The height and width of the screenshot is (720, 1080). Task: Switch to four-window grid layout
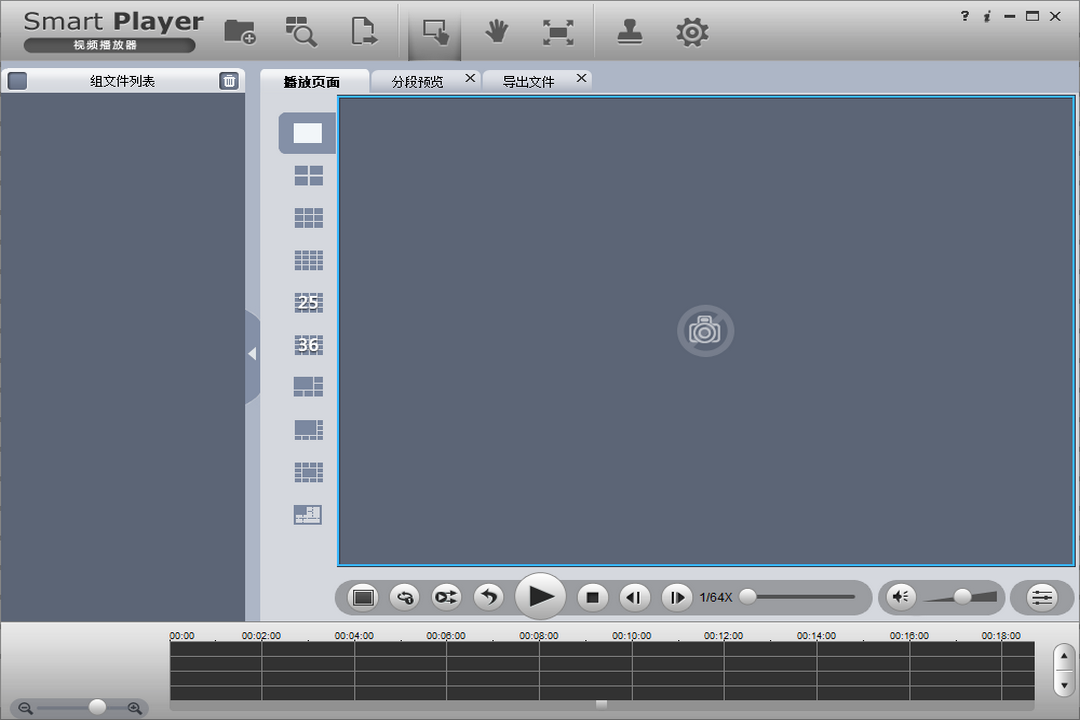pyautogui.click(x=308, y=176)
